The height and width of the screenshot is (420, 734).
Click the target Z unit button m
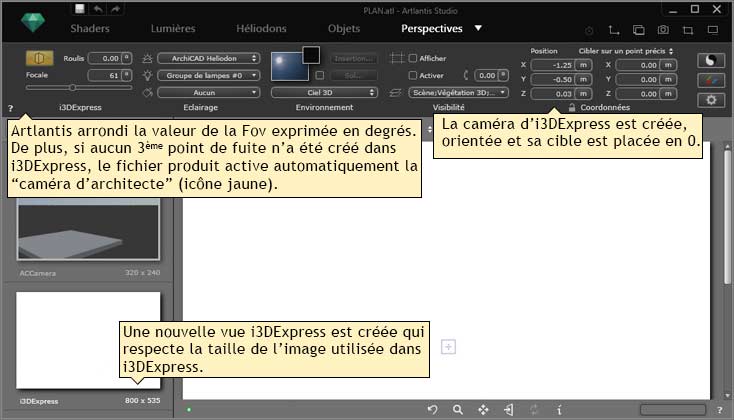(x=668, y=94)
